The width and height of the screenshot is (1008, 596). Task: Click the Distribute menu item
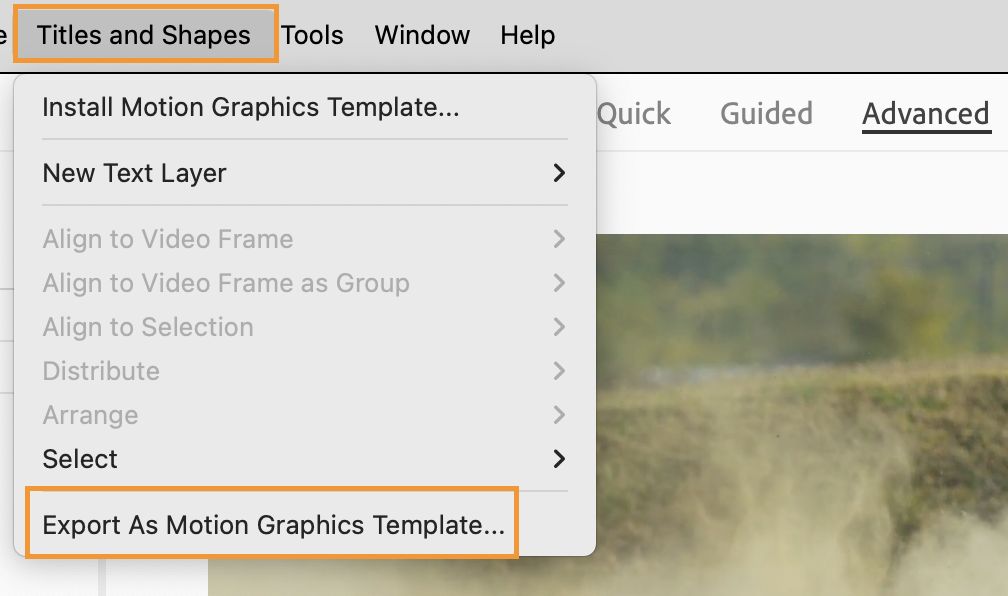point(101,371)
